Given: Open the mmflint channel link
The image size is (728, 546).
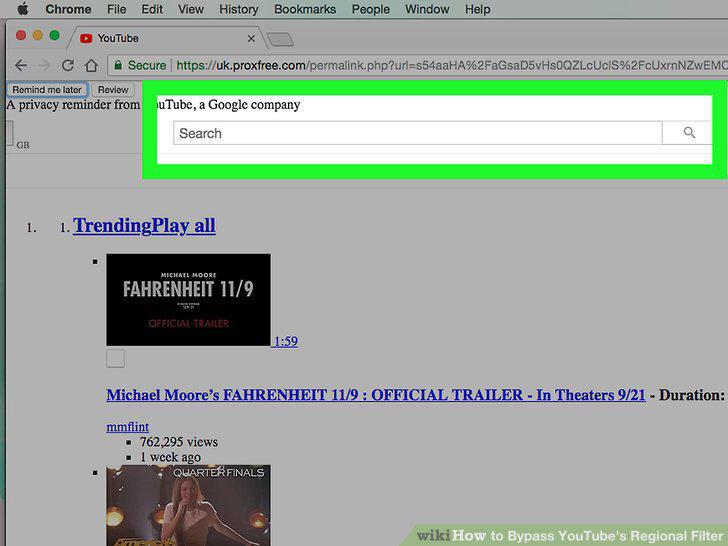Looking at the screenshot, I should coord(128,427).
